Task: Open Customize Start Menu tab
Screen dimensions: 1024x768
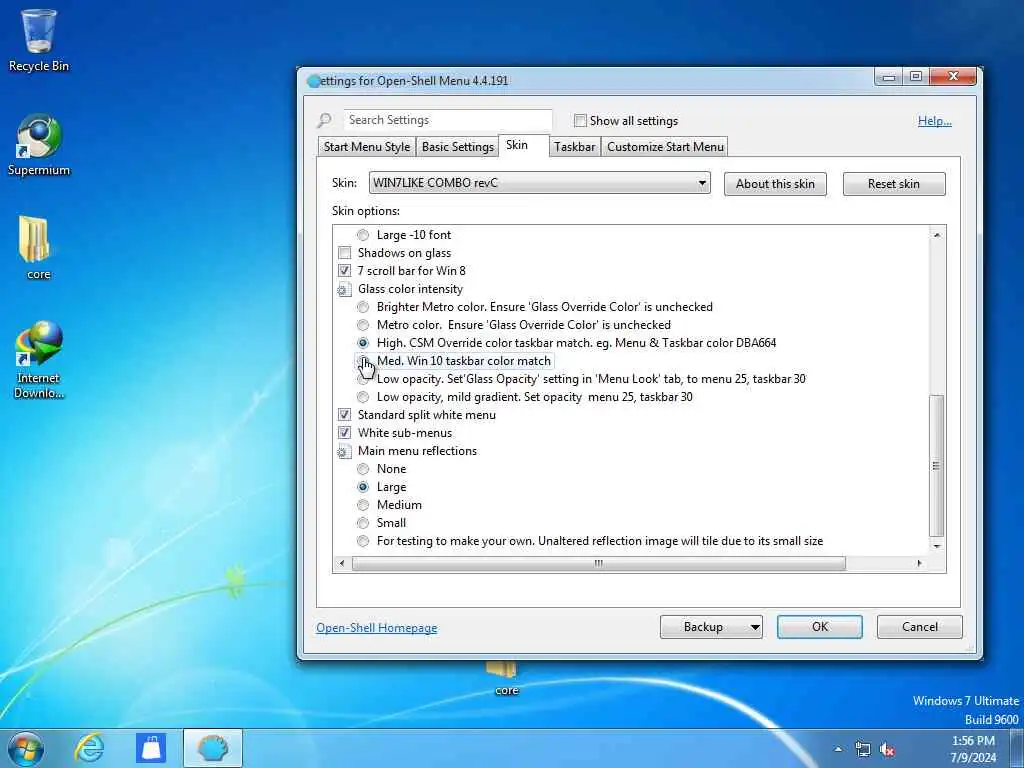Action: point(665,147)
